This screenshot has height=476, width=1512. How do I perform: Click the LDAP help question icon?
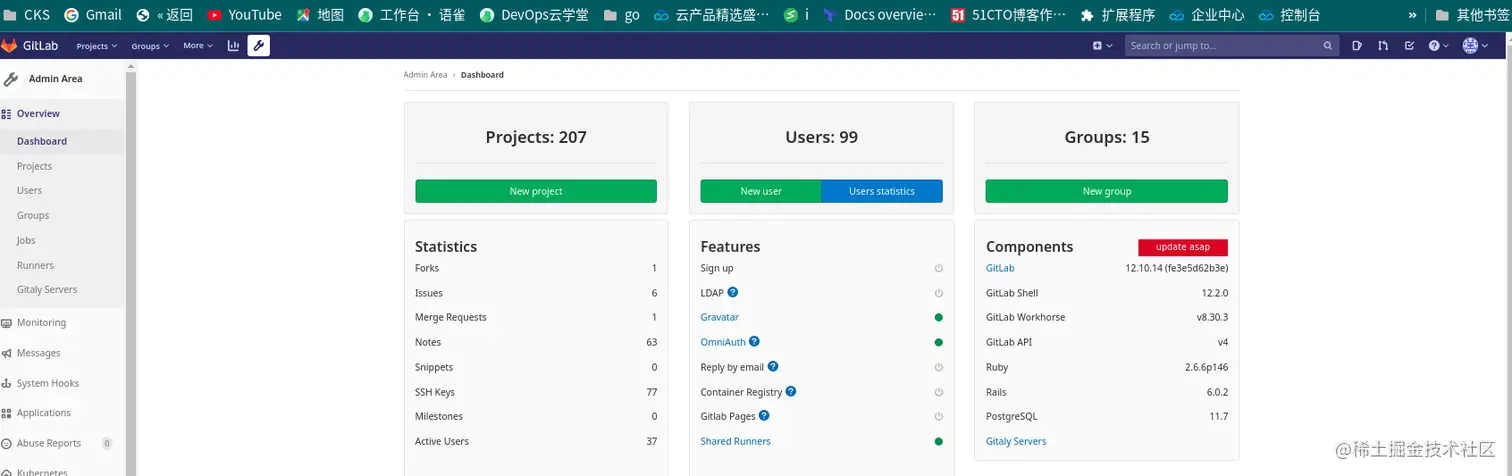(x=733, y=292)
